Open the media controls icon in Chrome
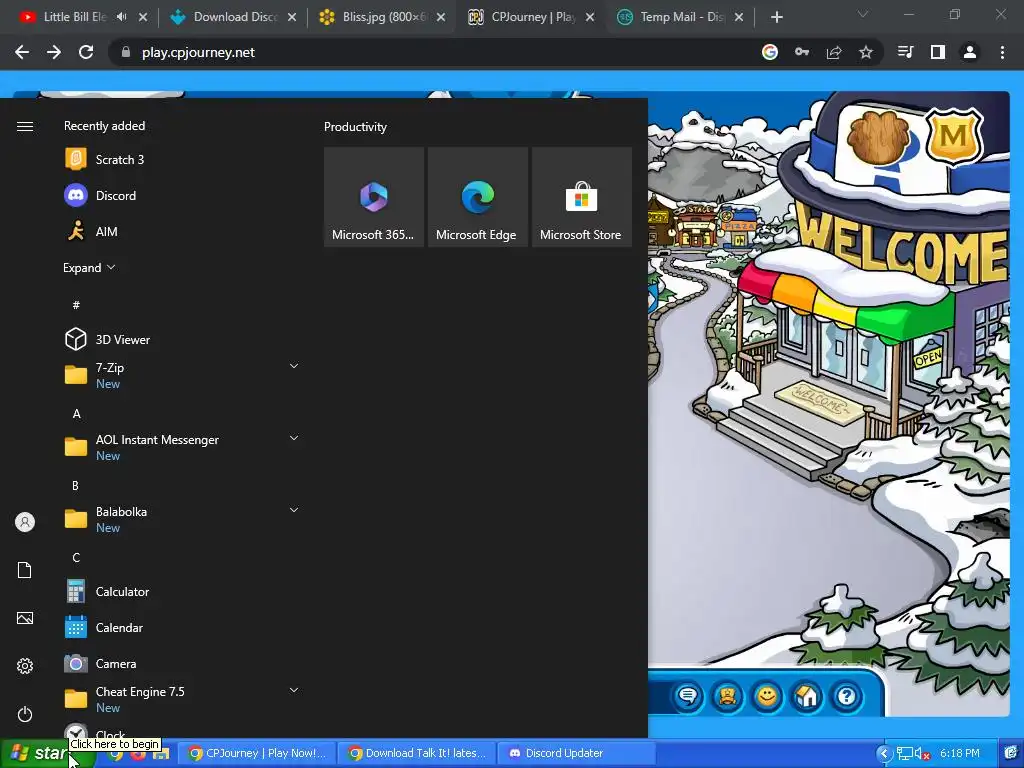This screenshot has width=1024, height=768. (x=906, y=52)
